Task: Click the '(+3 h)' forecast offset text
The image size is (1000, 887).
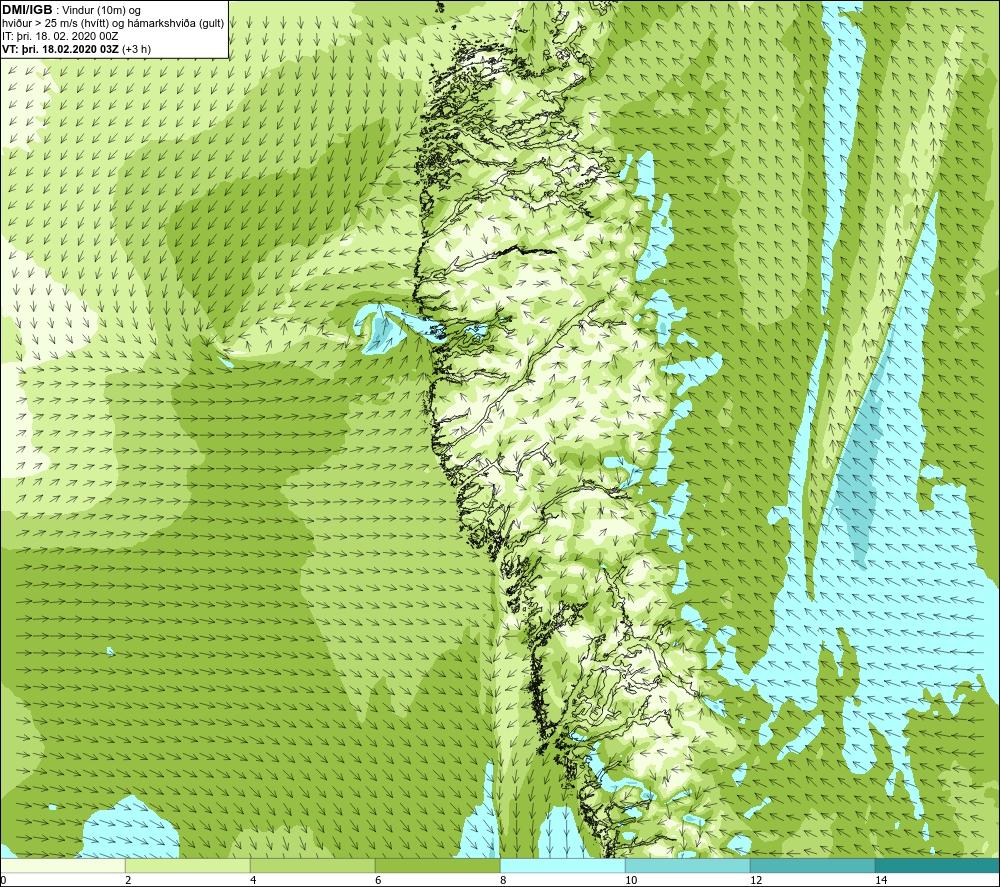Action: click(x=136, y=49)
